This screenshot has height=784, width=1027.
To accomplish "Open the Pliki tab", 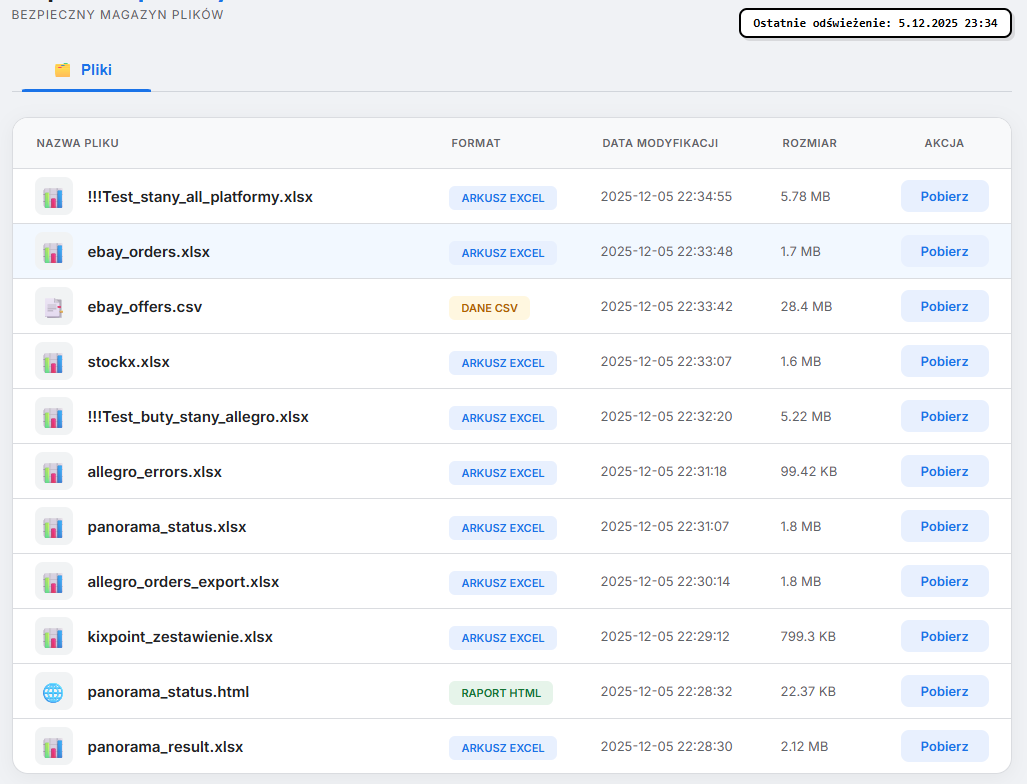I will [85, 70].
